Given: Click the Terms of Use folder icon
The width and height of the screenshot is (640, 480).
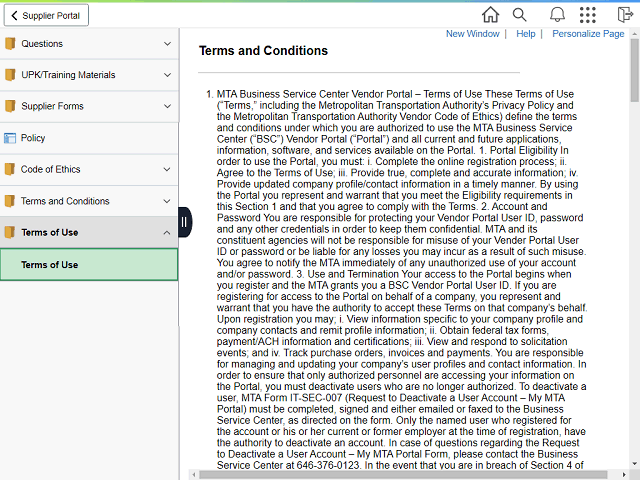Looking at the screenshot, I should tap(10, 232).
